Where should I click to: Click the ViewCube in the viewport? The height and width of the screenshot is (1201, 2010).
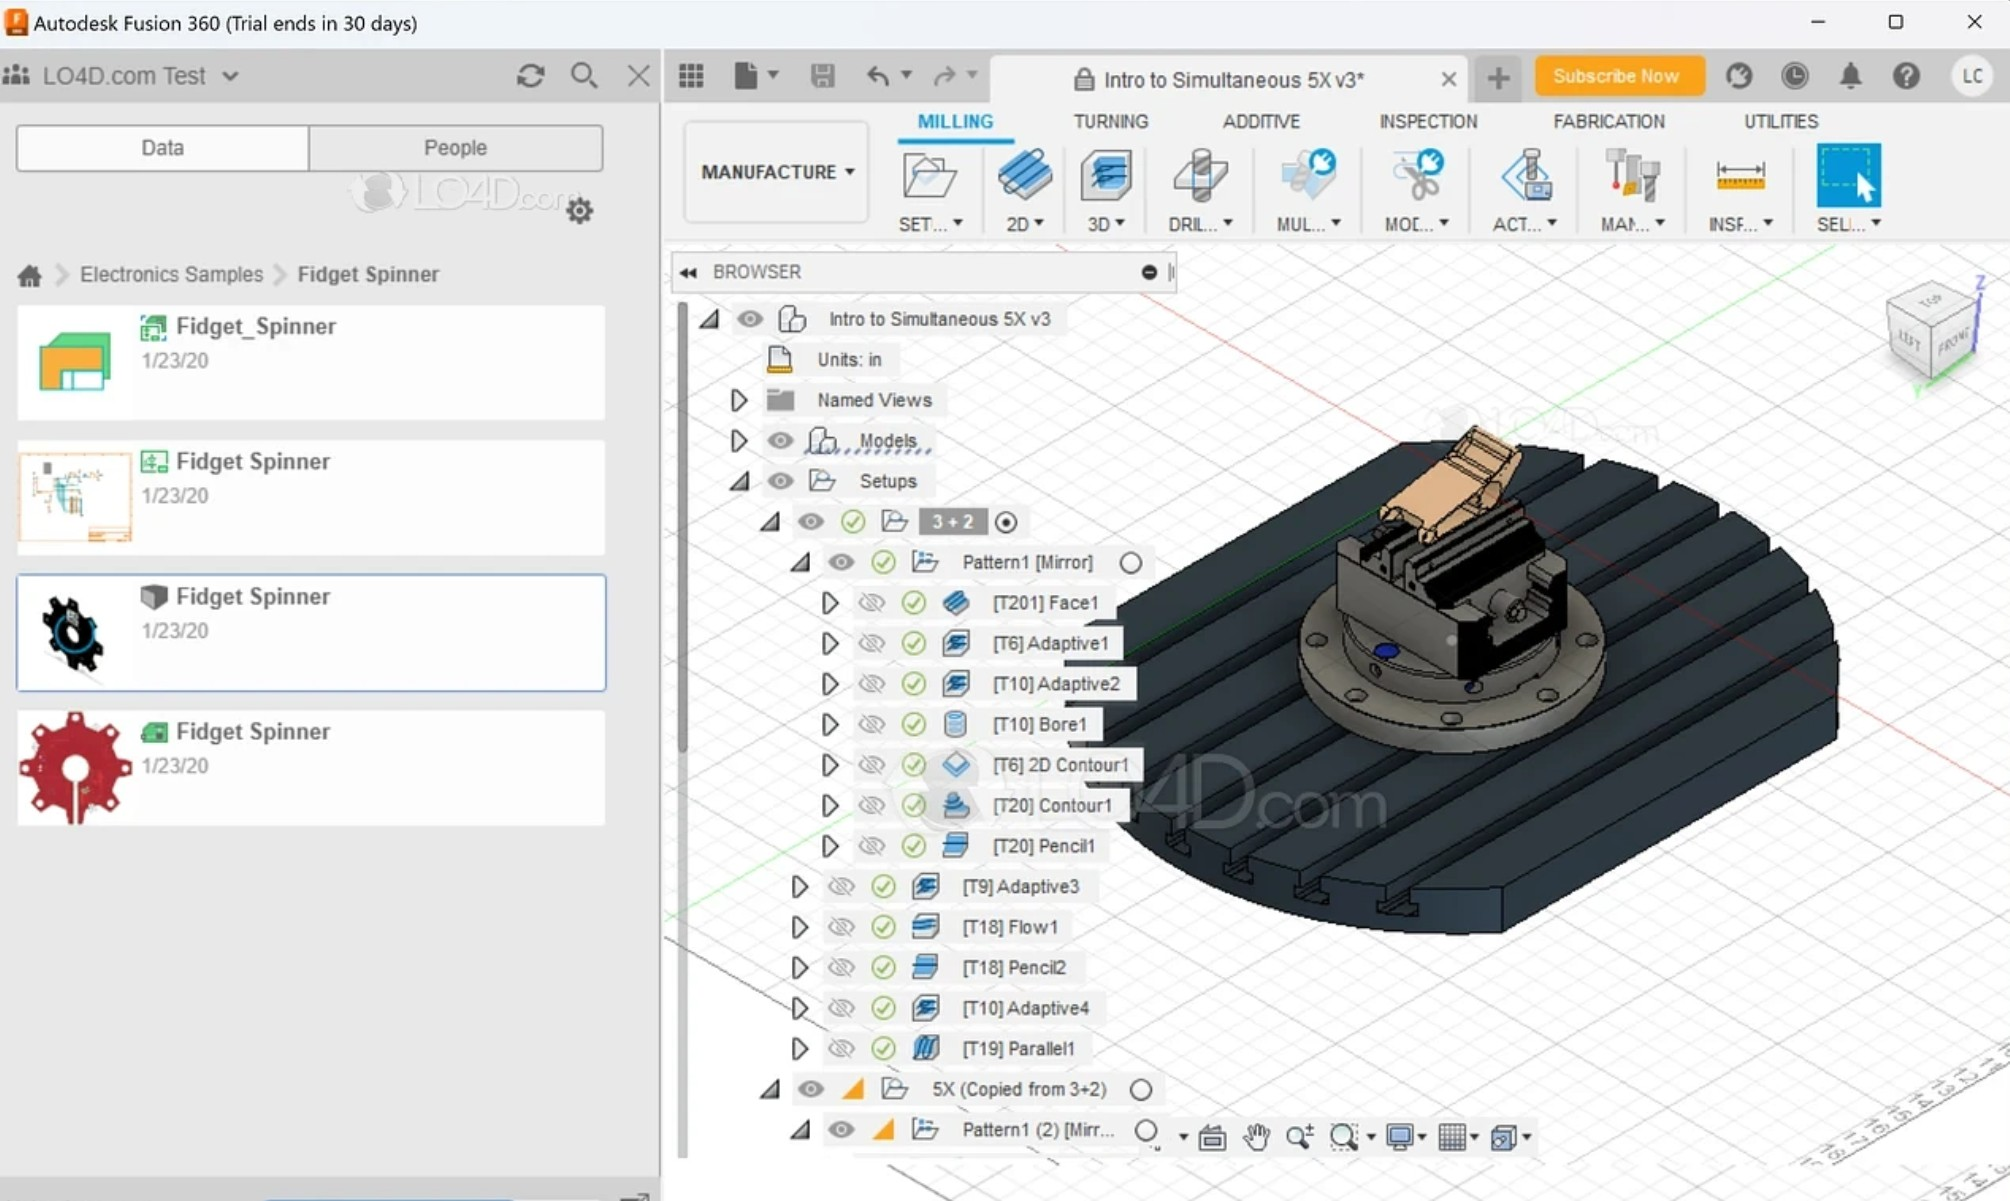coord(1932,332)
